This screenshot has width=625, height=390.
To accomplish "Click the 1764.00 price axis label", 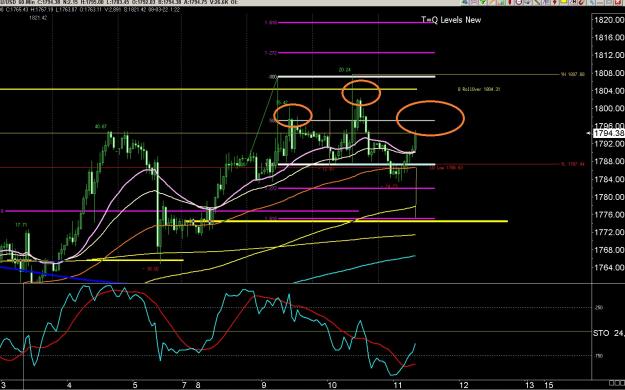I will pyautogui.click(x=609, y=268).
